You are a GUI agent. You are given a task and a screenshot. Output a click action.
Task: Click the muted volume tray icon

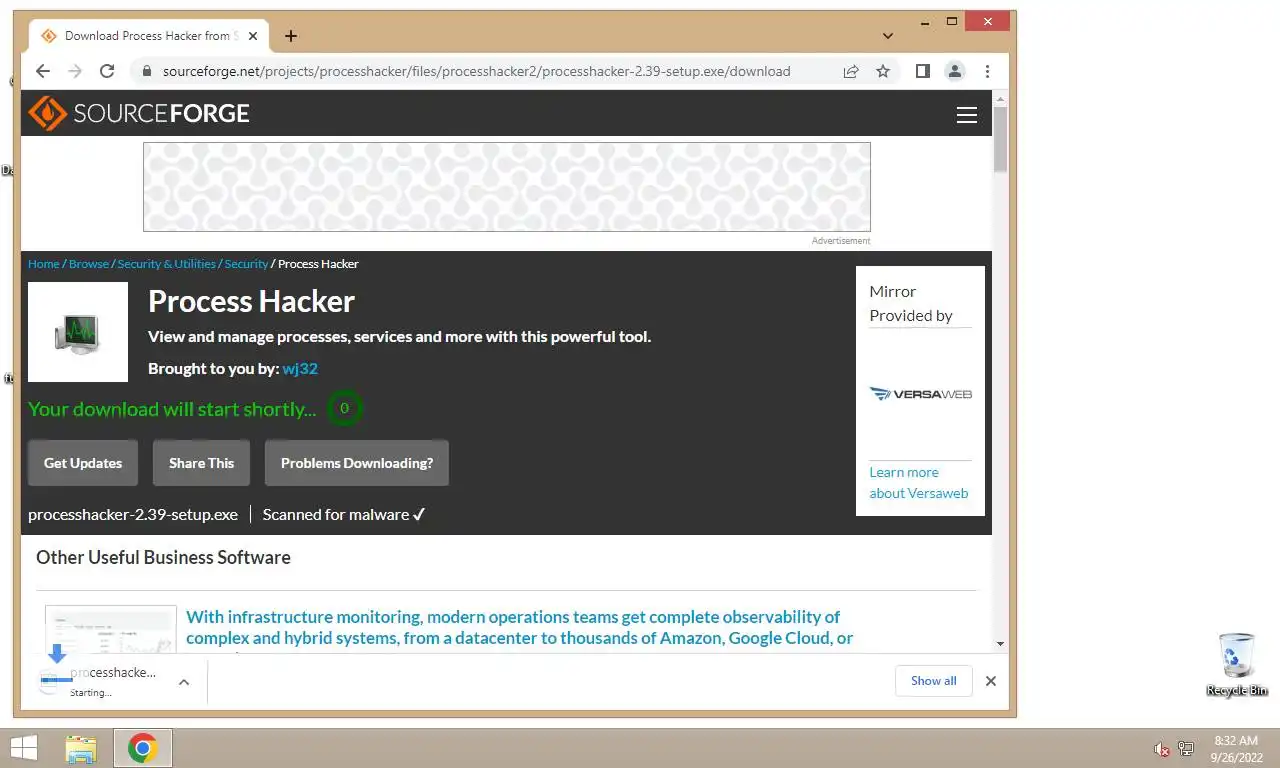[1162, 748]
